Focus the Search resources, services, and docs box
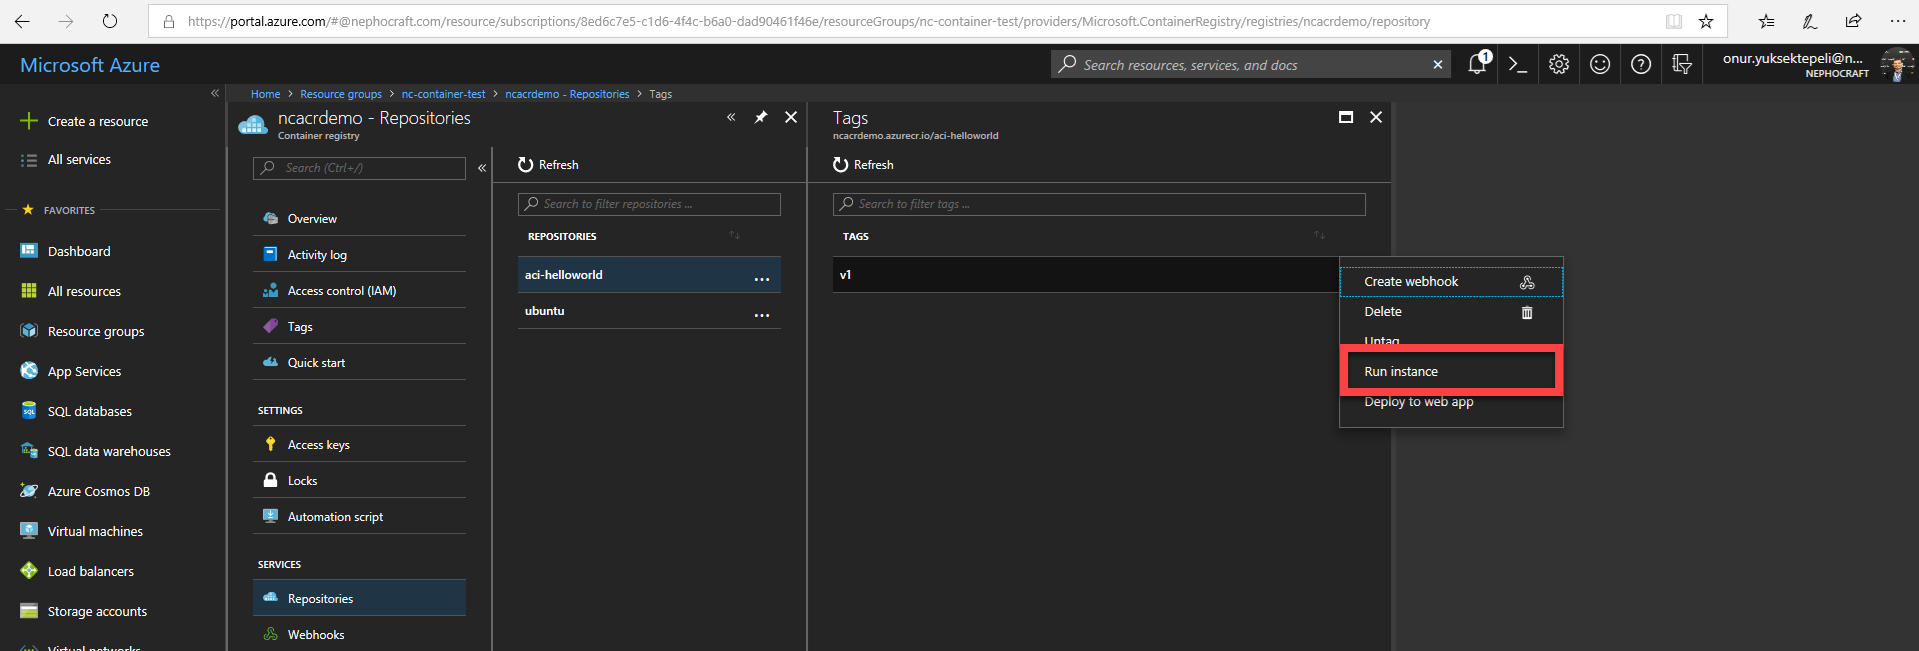This screenshot has height=651, width=1919. (x=1250, y=65)
